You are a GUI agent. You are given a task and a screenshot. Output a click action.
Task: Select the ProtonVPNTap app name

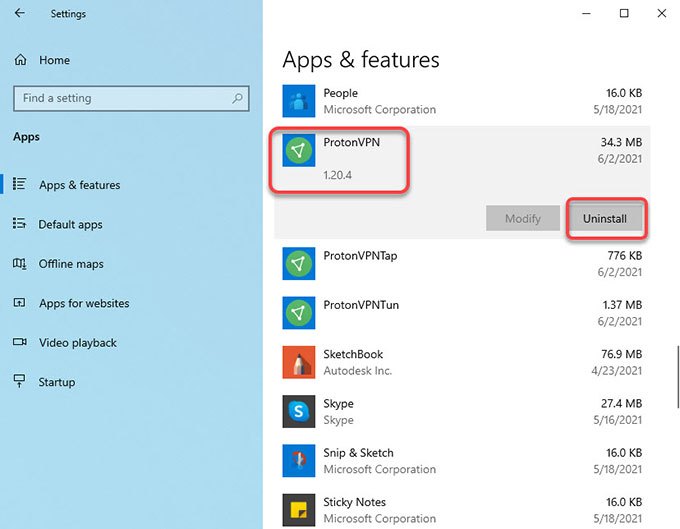(x=360, y=256)
